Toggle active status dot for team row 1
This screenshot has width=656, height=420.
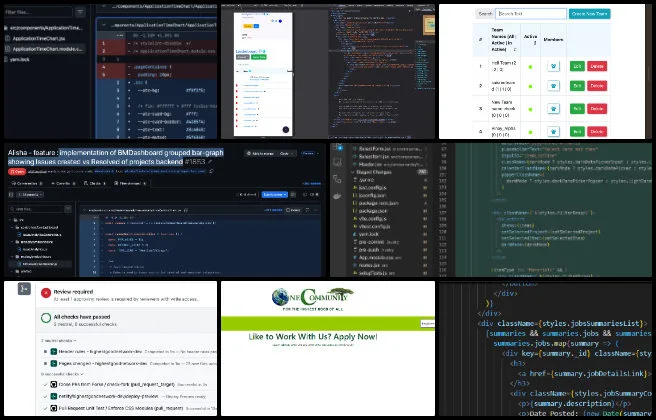(x=530, y=67)
